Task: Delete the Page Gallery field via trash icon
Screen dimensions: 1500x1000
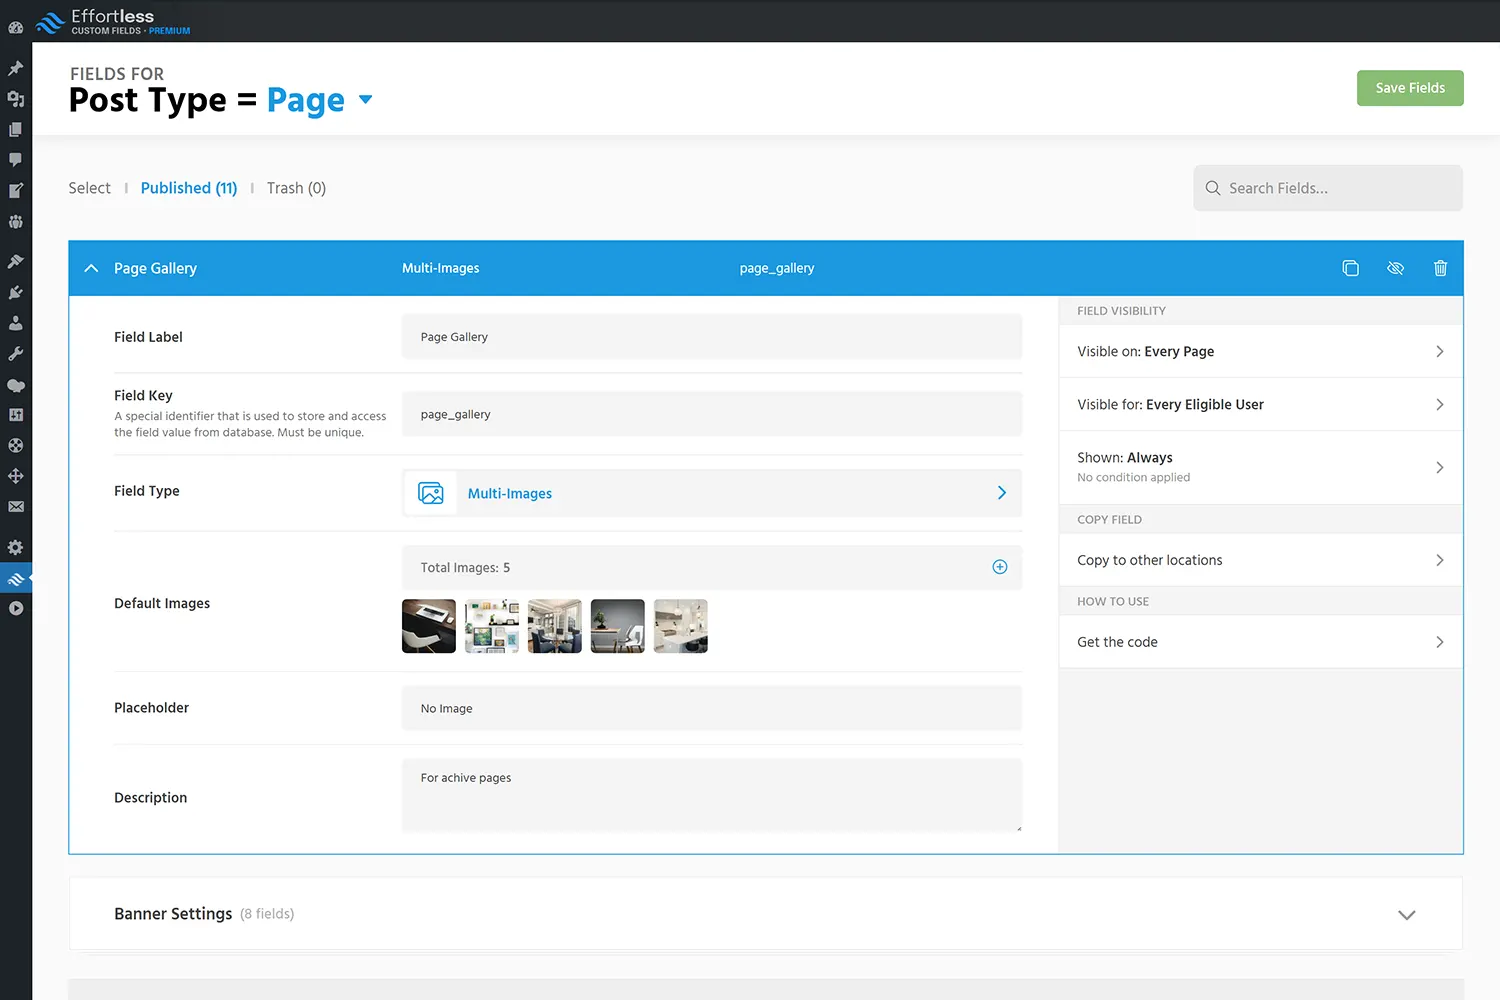Action: coord(1440,268)
